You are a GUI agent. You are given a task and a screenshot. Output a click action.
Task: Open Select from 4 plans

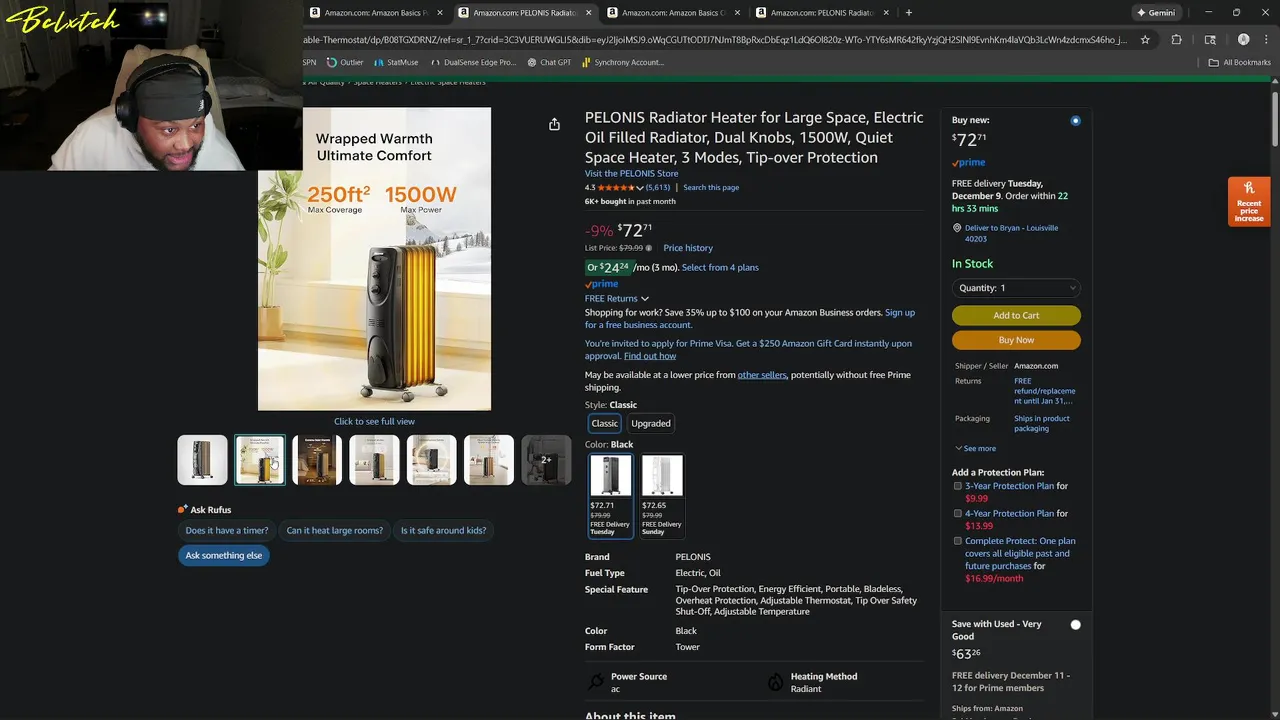(720, 267)
